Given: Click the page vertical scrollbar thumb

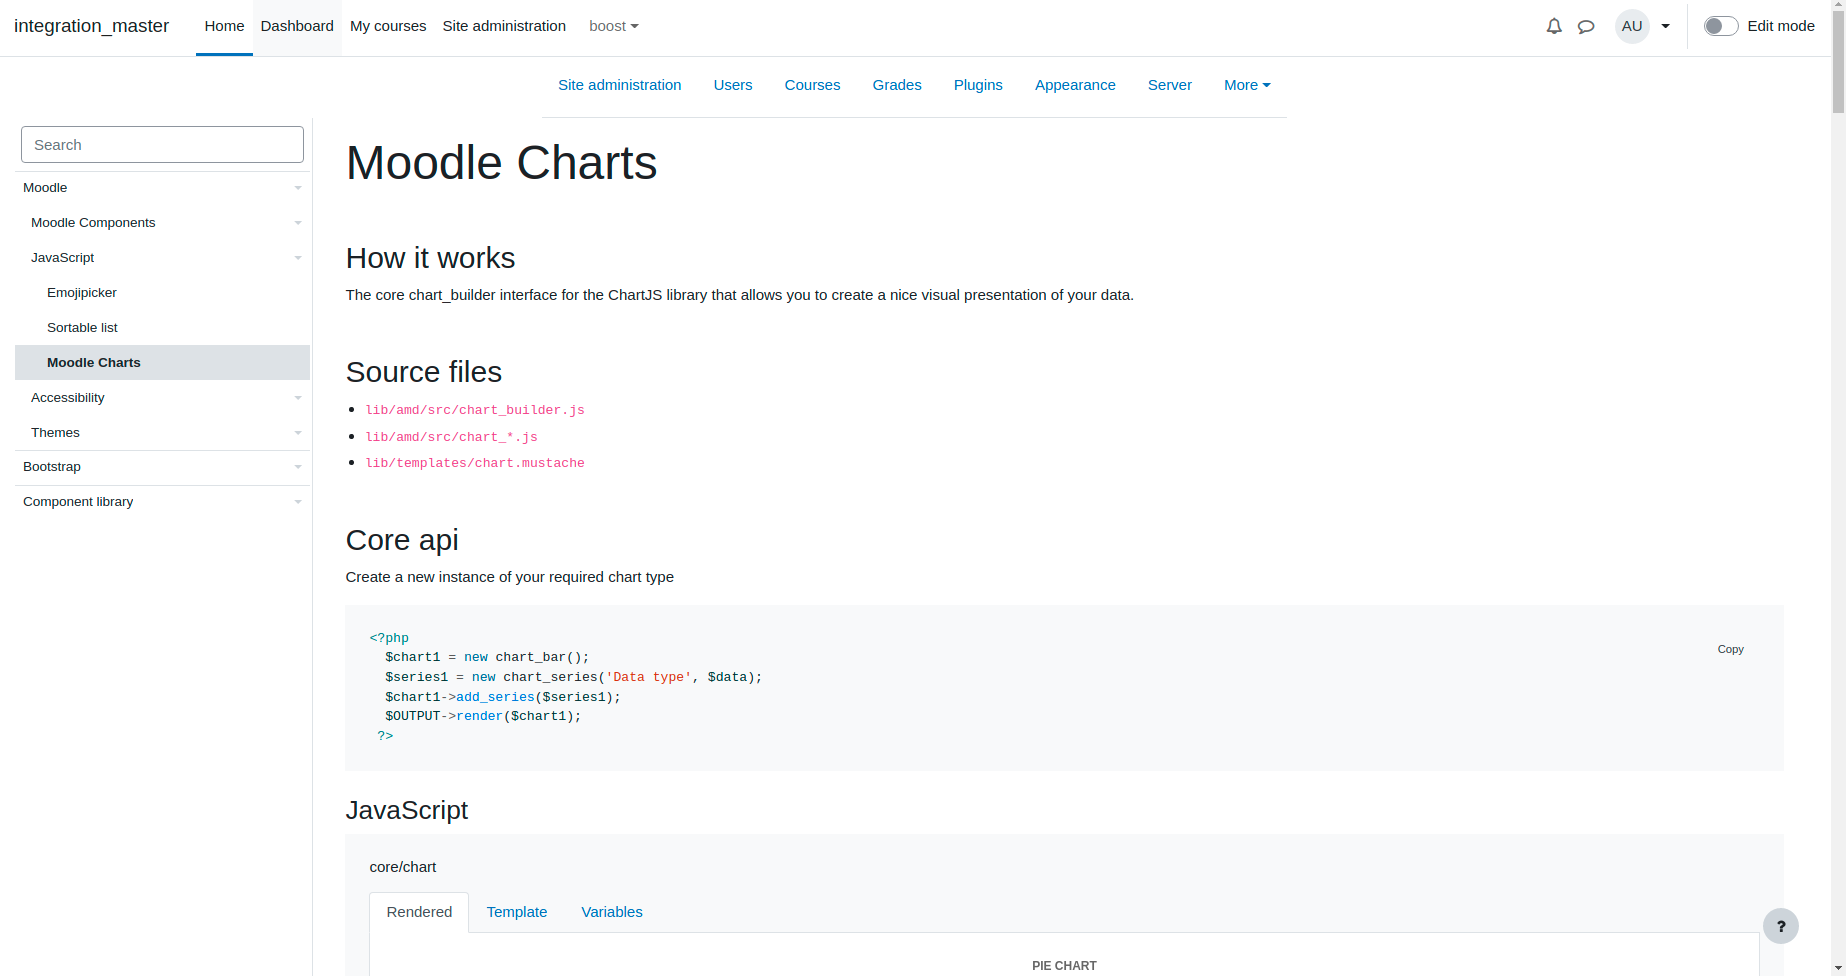Looking at the screenshot, I should coord(1838,62).
